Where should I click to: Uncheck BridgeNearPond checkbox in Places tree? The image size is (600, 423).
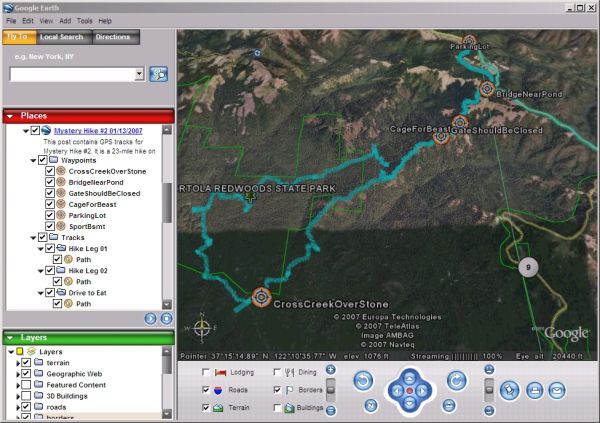click(x=50, y=182)
